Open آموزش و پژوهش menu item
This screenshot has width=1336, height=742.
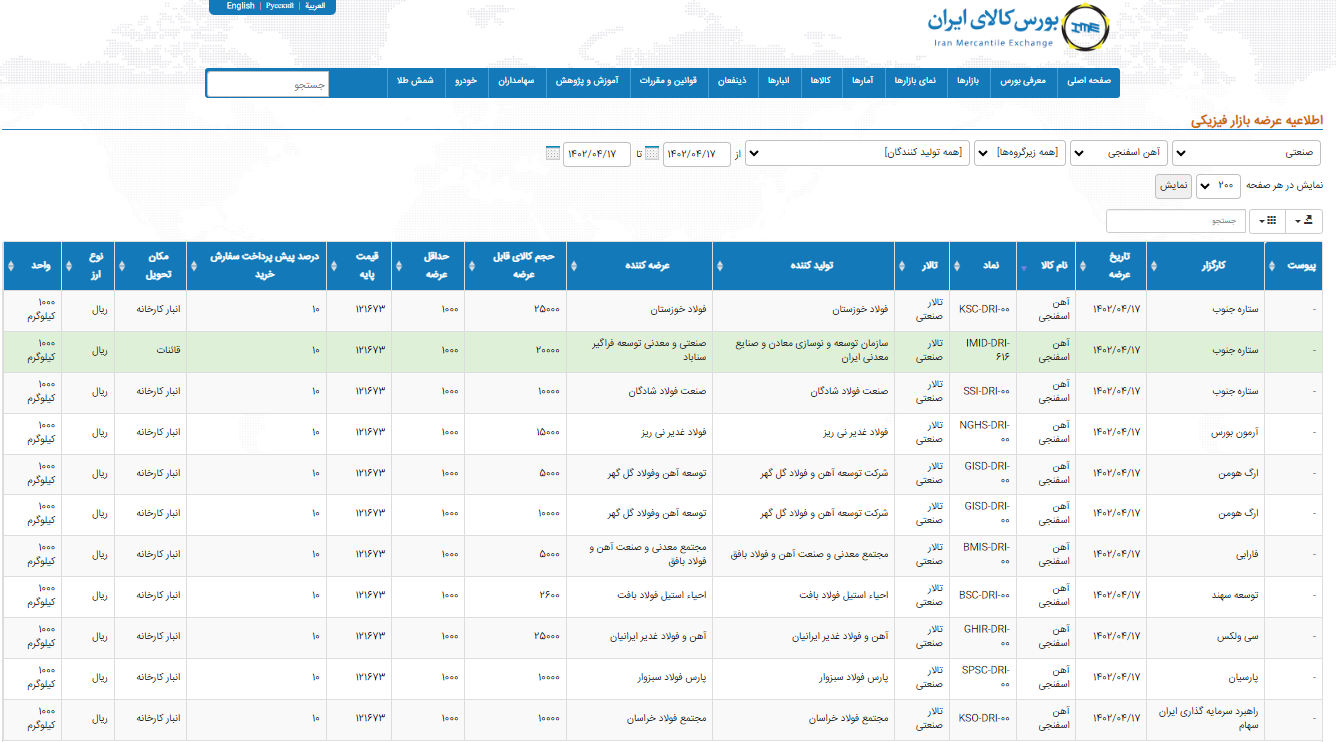tap(588, 82)
